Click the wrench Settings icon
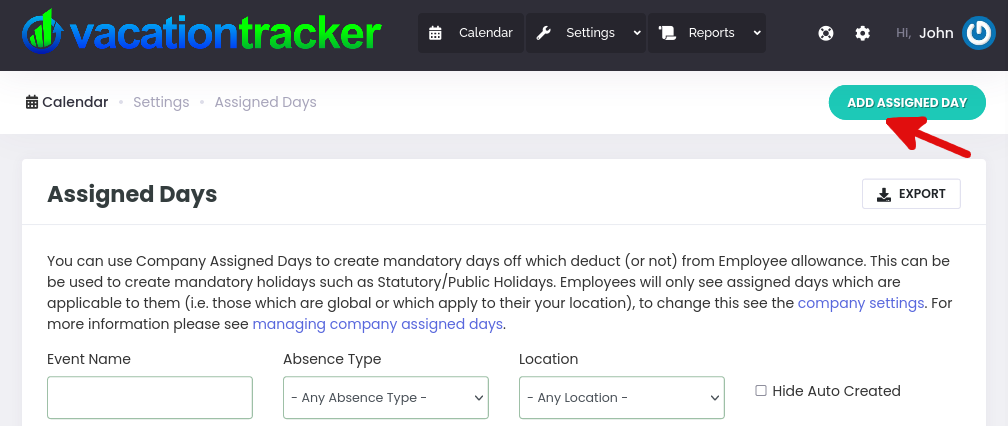The height and width of the screenshot is (426, 1008). (544, 33)
